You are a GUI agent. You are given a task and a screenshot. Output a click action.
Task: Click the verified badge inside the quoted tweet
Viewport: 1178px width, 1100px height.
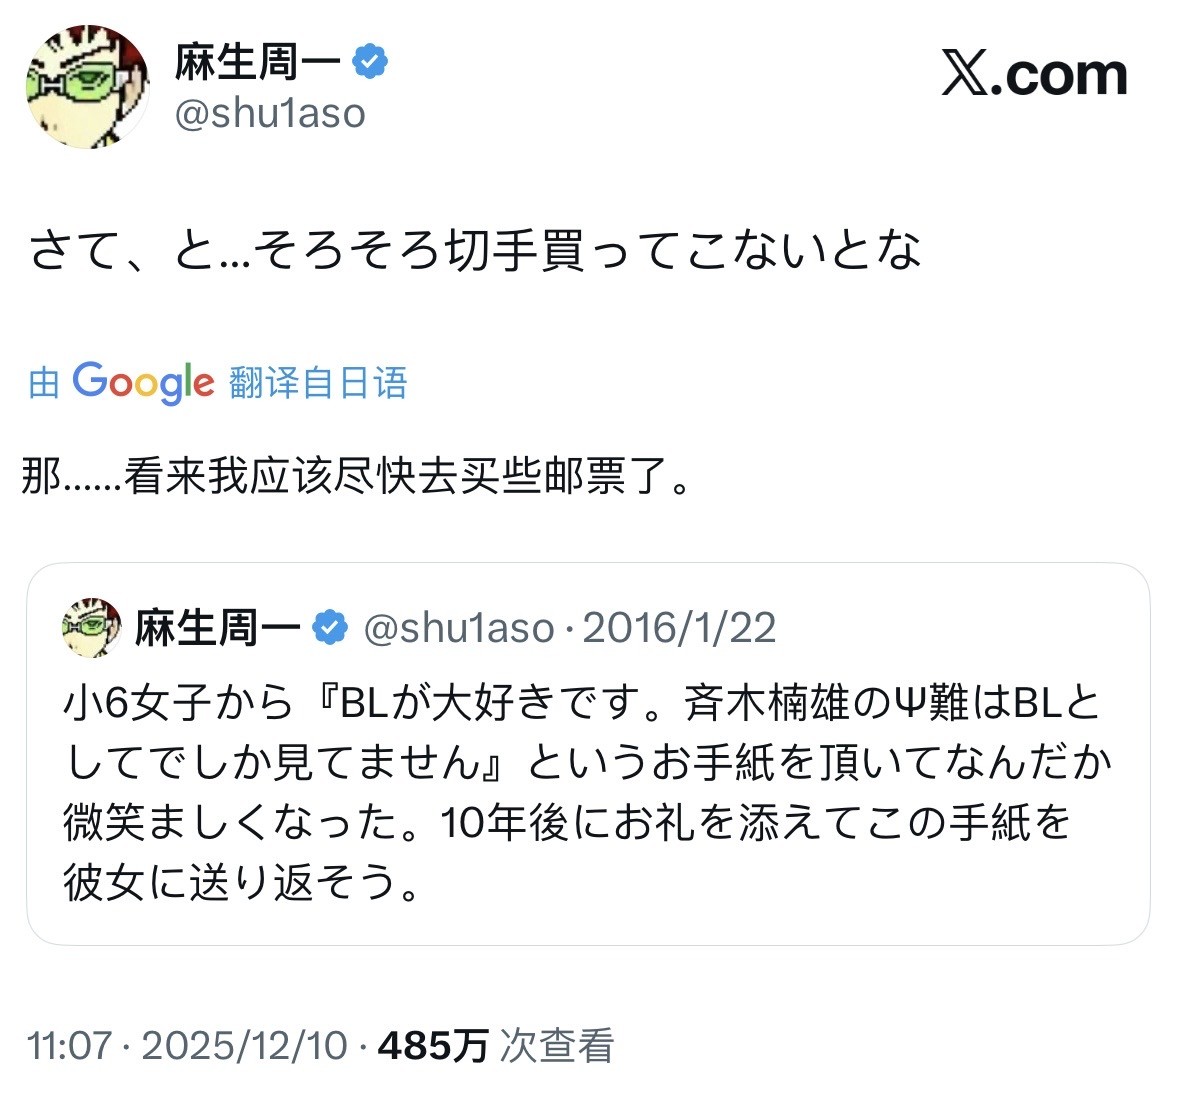pyautogui.click(x=330, y=629)
